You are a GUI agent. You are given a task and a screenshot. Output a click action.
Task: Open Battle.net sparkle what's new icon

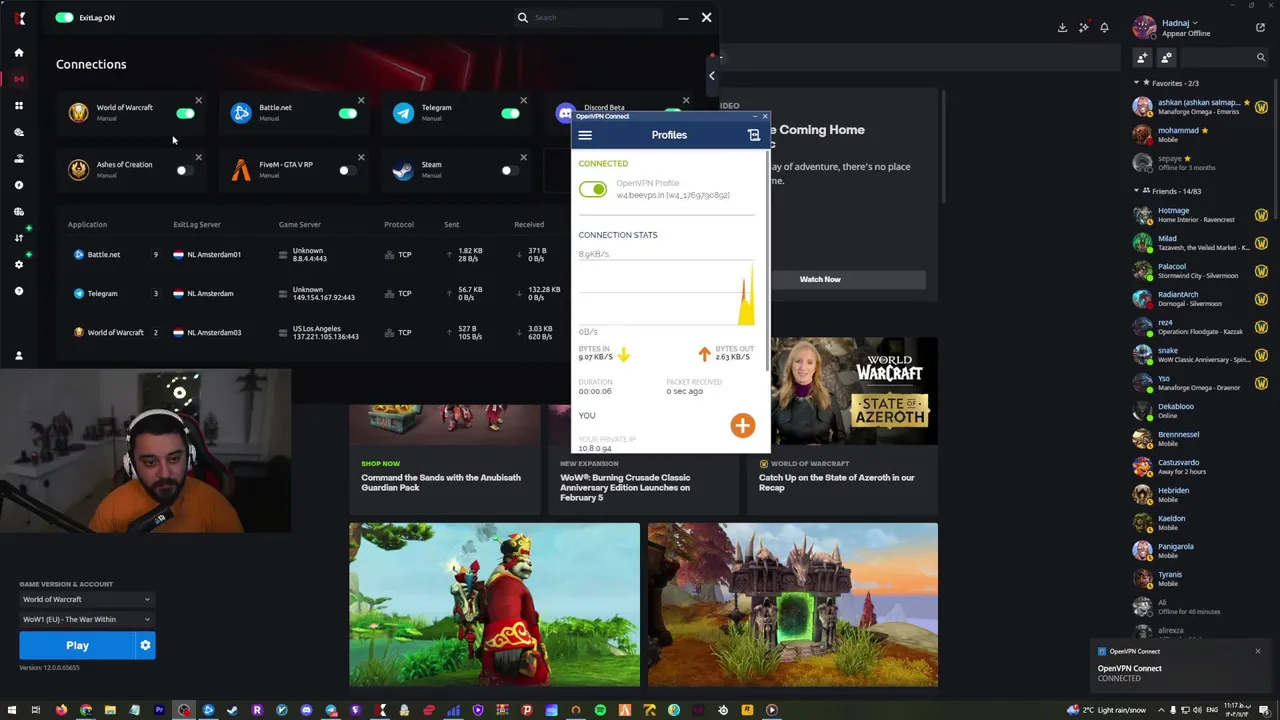[1084, 28]
